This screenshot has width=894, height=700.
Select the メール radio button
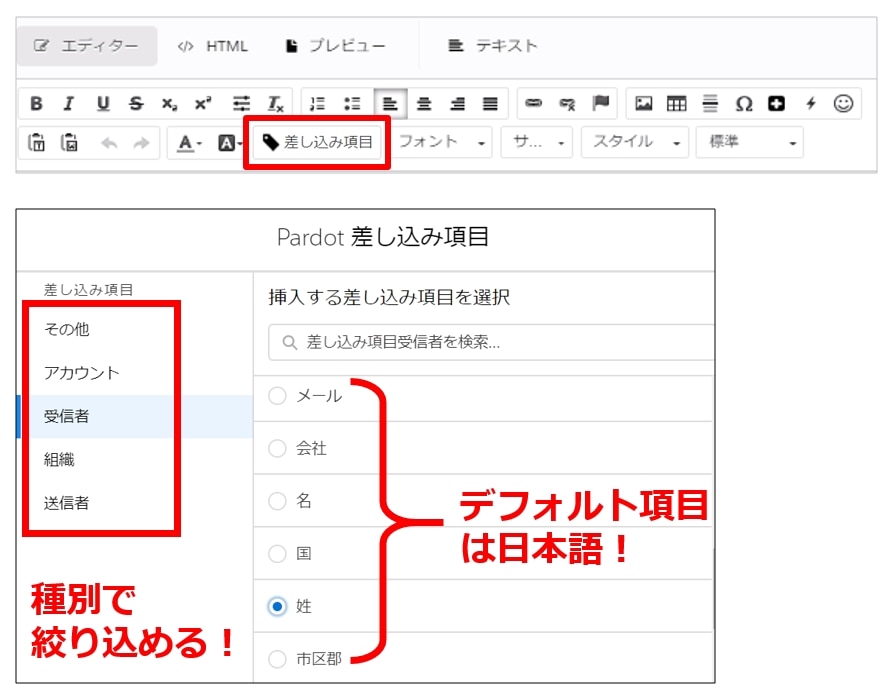(277, 396)
